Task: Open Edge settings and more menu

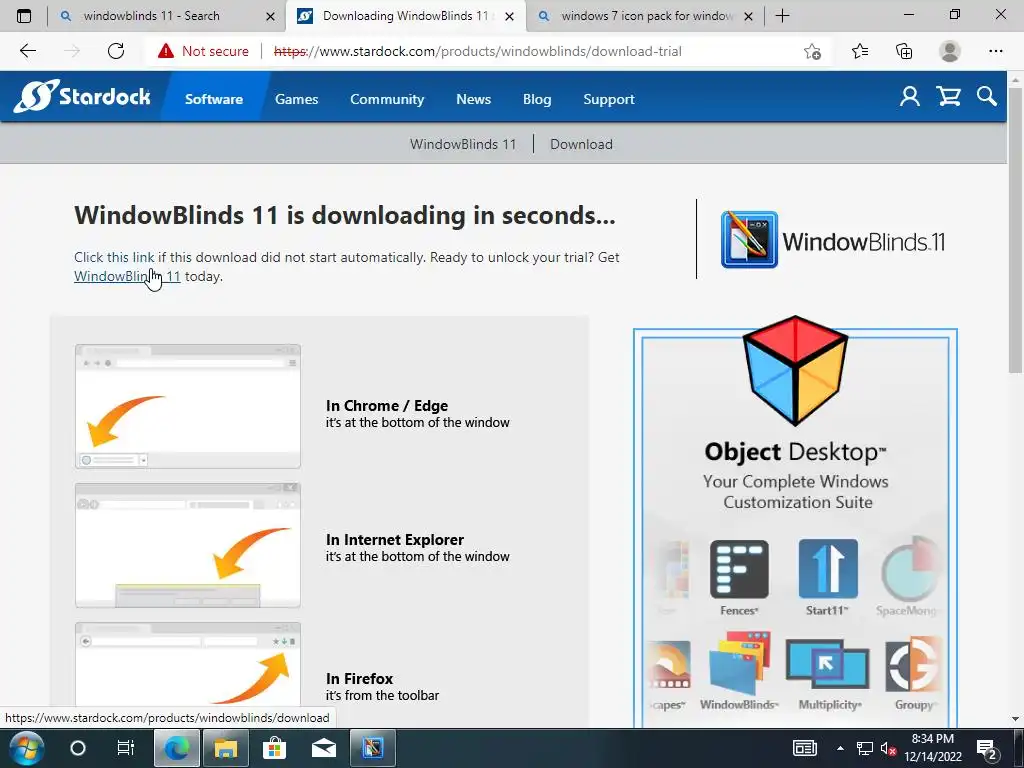Action: pos(995,51)
